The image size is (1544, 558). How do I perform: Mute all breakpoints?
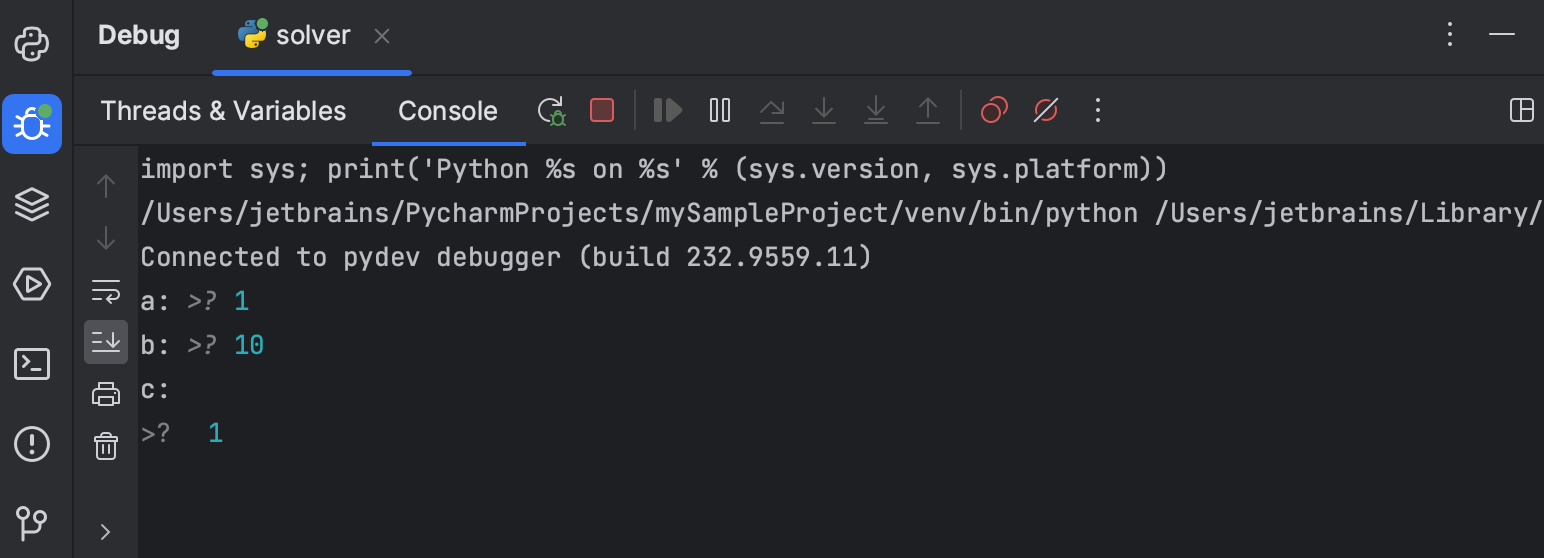[1045, 110]
